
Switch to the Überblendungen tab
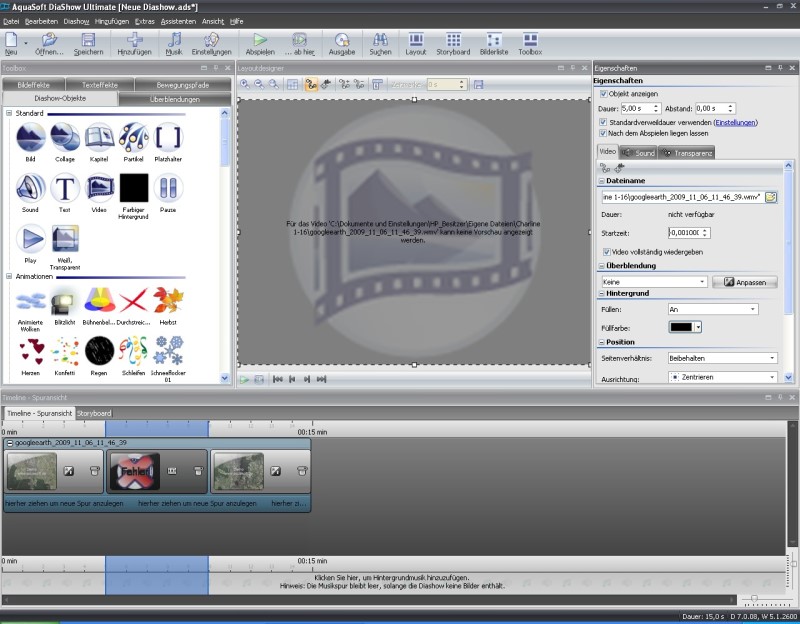click(174, 99)
